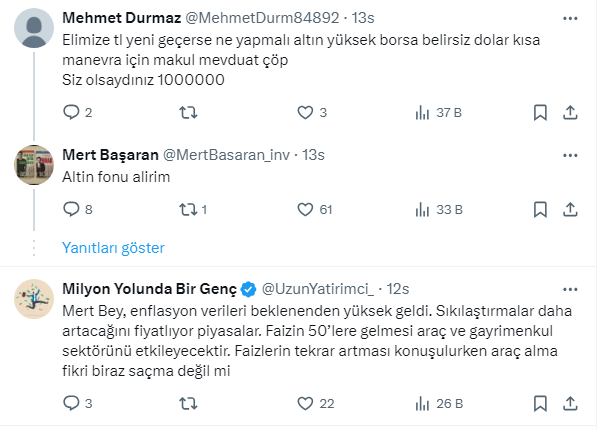Open the @MertBasaran_inv handle link
The image size is (603, 429).
pos(230,154)
